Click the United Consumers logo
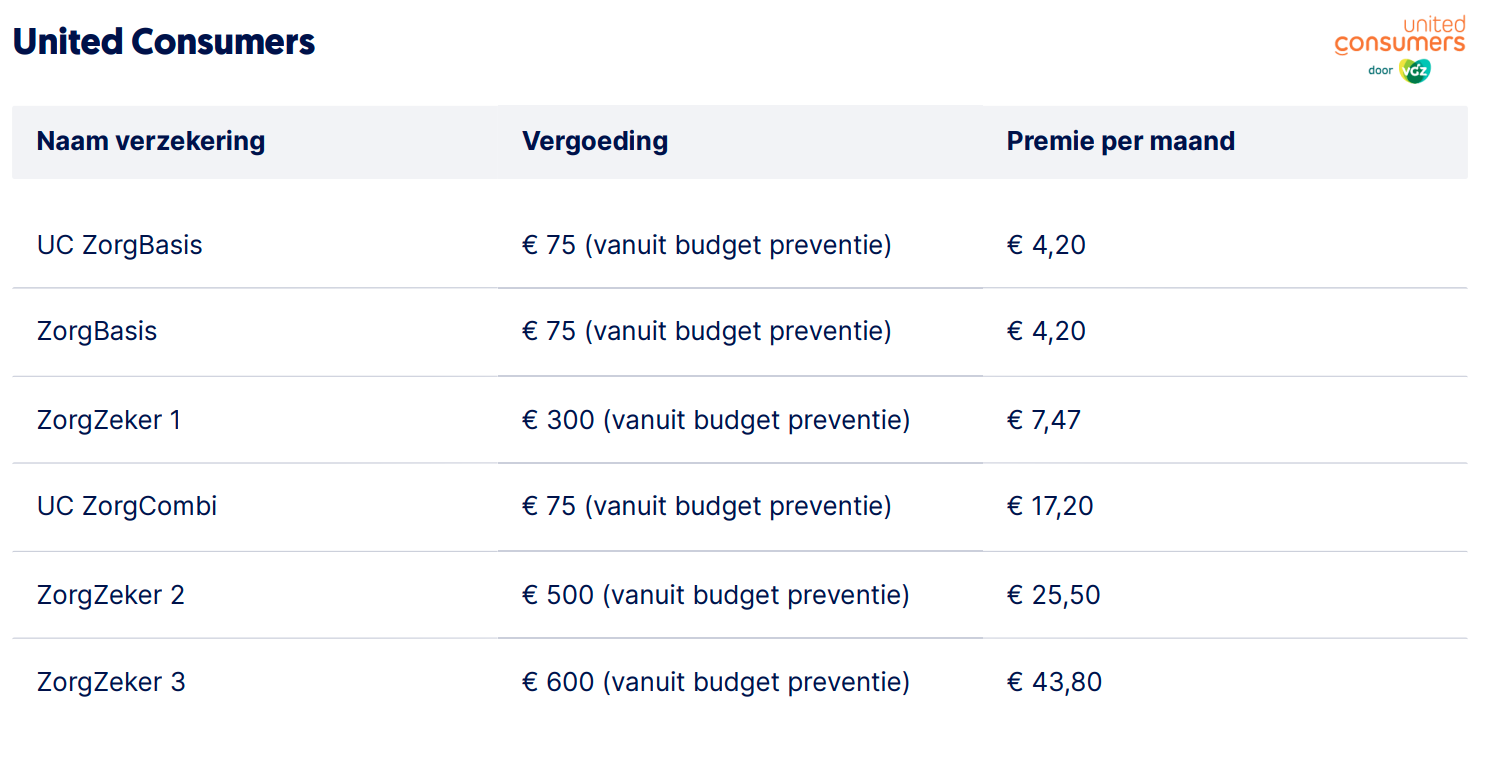Image resolution: width=1500 pixels, height=776 pixels. click(x=1399, y=35)
